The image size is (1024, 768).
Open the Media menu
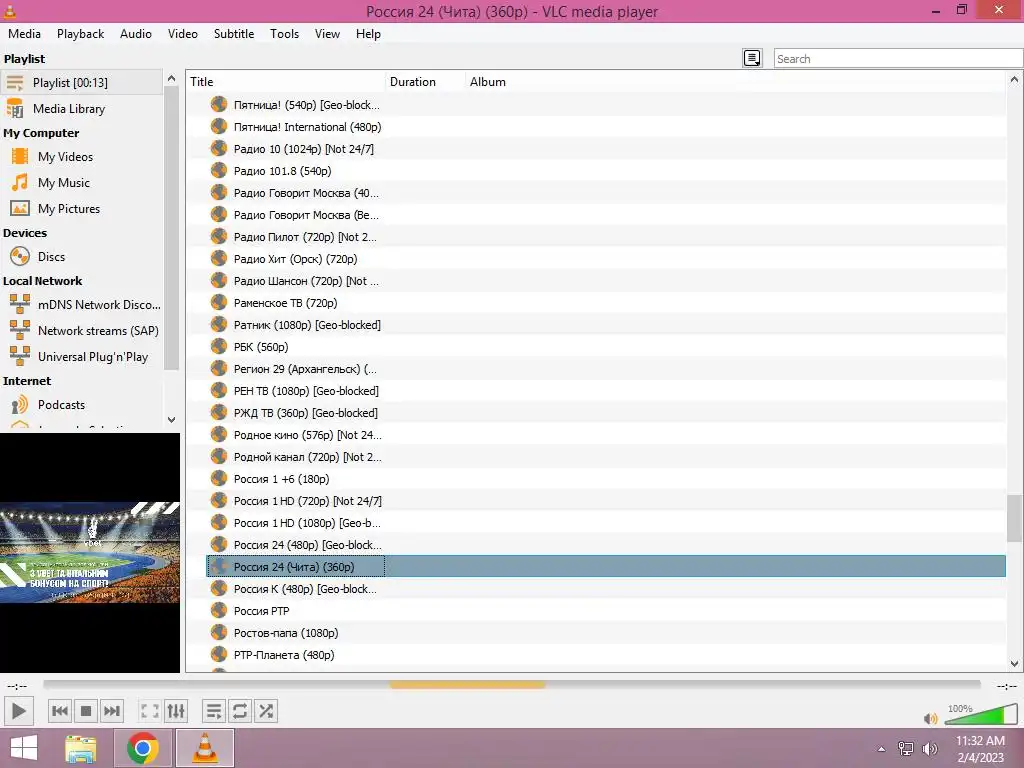point(24,34)
